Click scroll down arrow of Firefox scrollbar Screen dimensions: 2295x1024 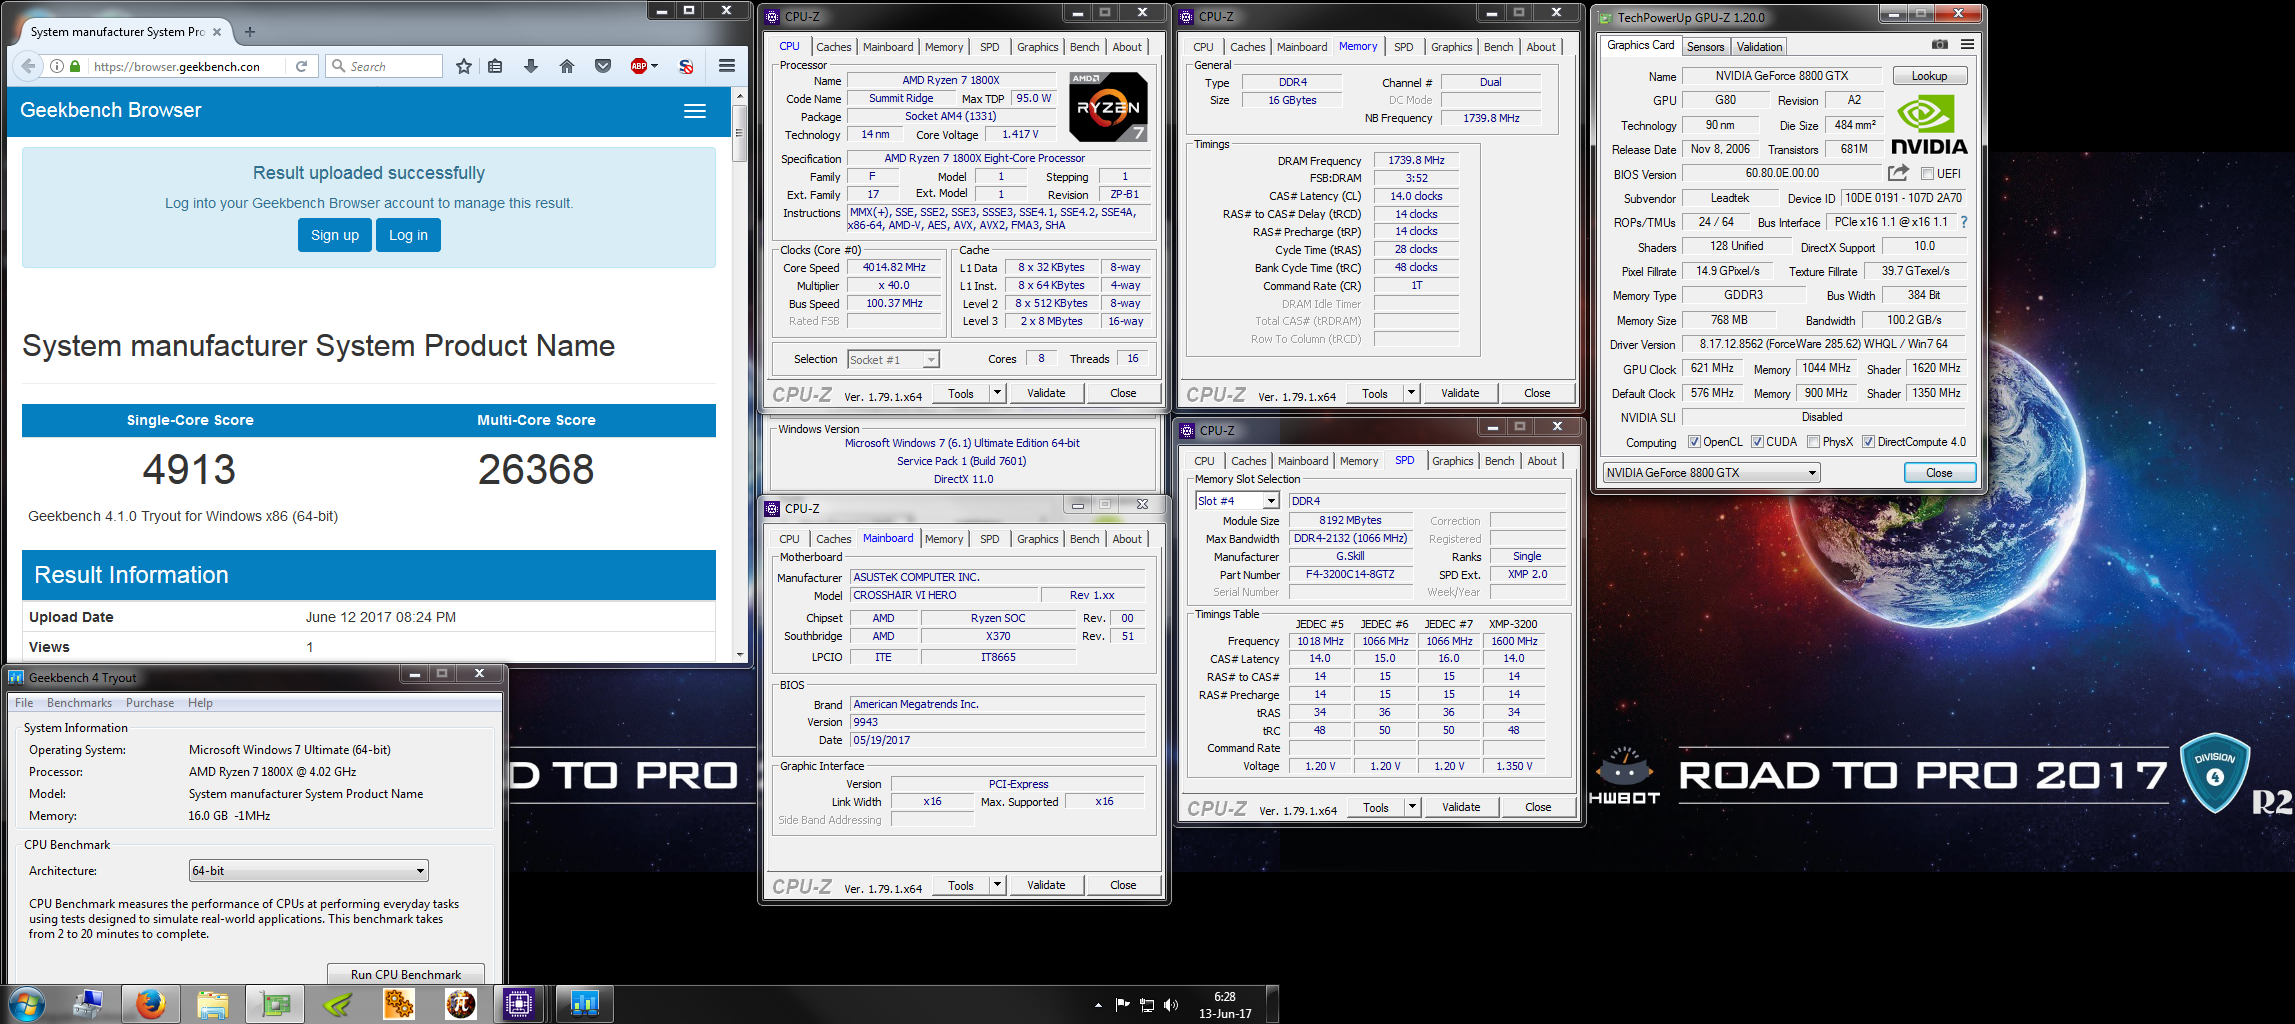tap(740, 654)
